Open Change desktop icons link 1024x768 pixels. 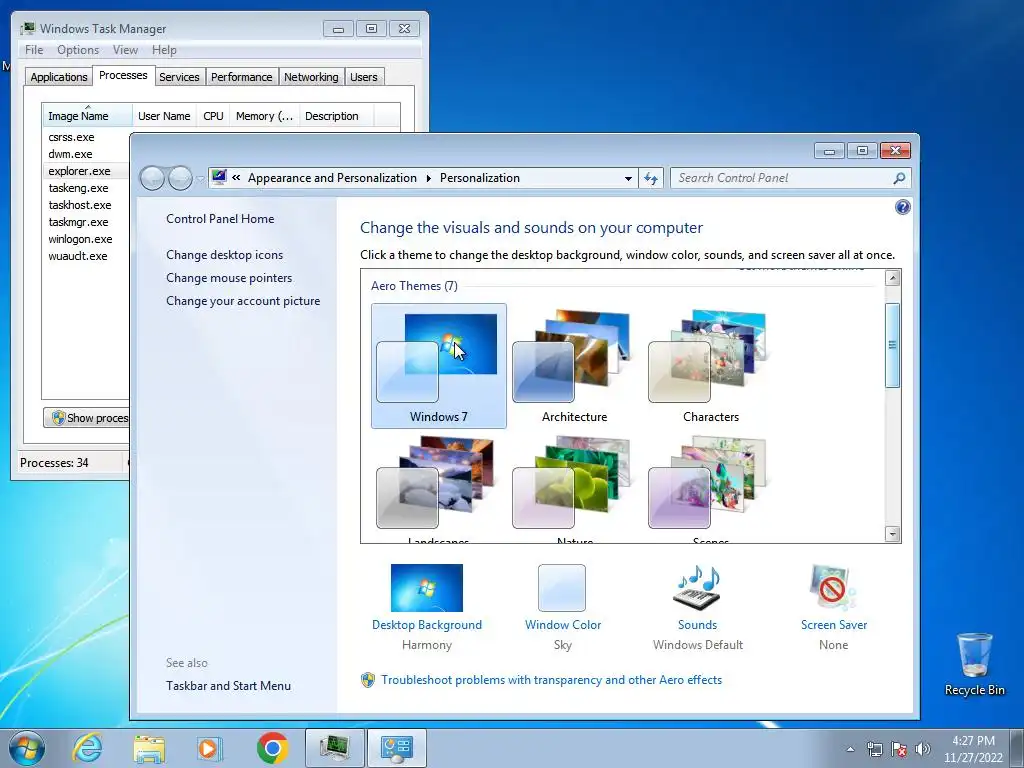pyautogui.click(x=225, y=255)
